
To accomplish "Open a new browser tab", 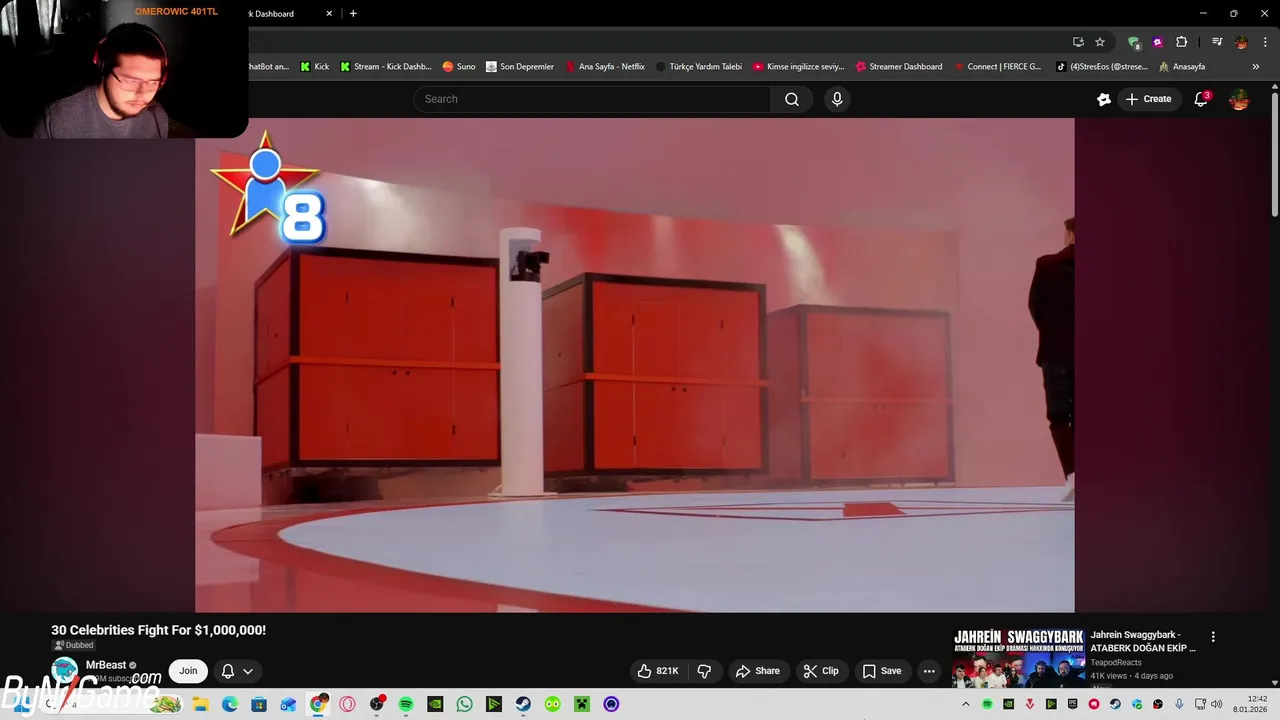I will (x=353, y=14).
